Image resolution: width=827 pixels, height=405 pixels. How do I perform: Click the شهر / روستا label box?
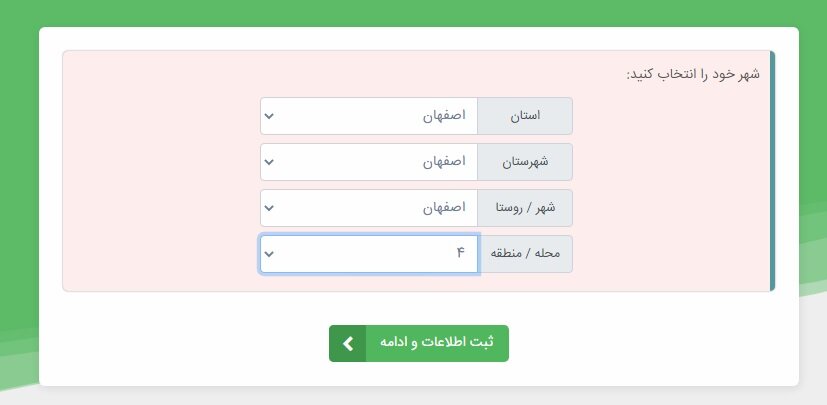click(525, 208)
